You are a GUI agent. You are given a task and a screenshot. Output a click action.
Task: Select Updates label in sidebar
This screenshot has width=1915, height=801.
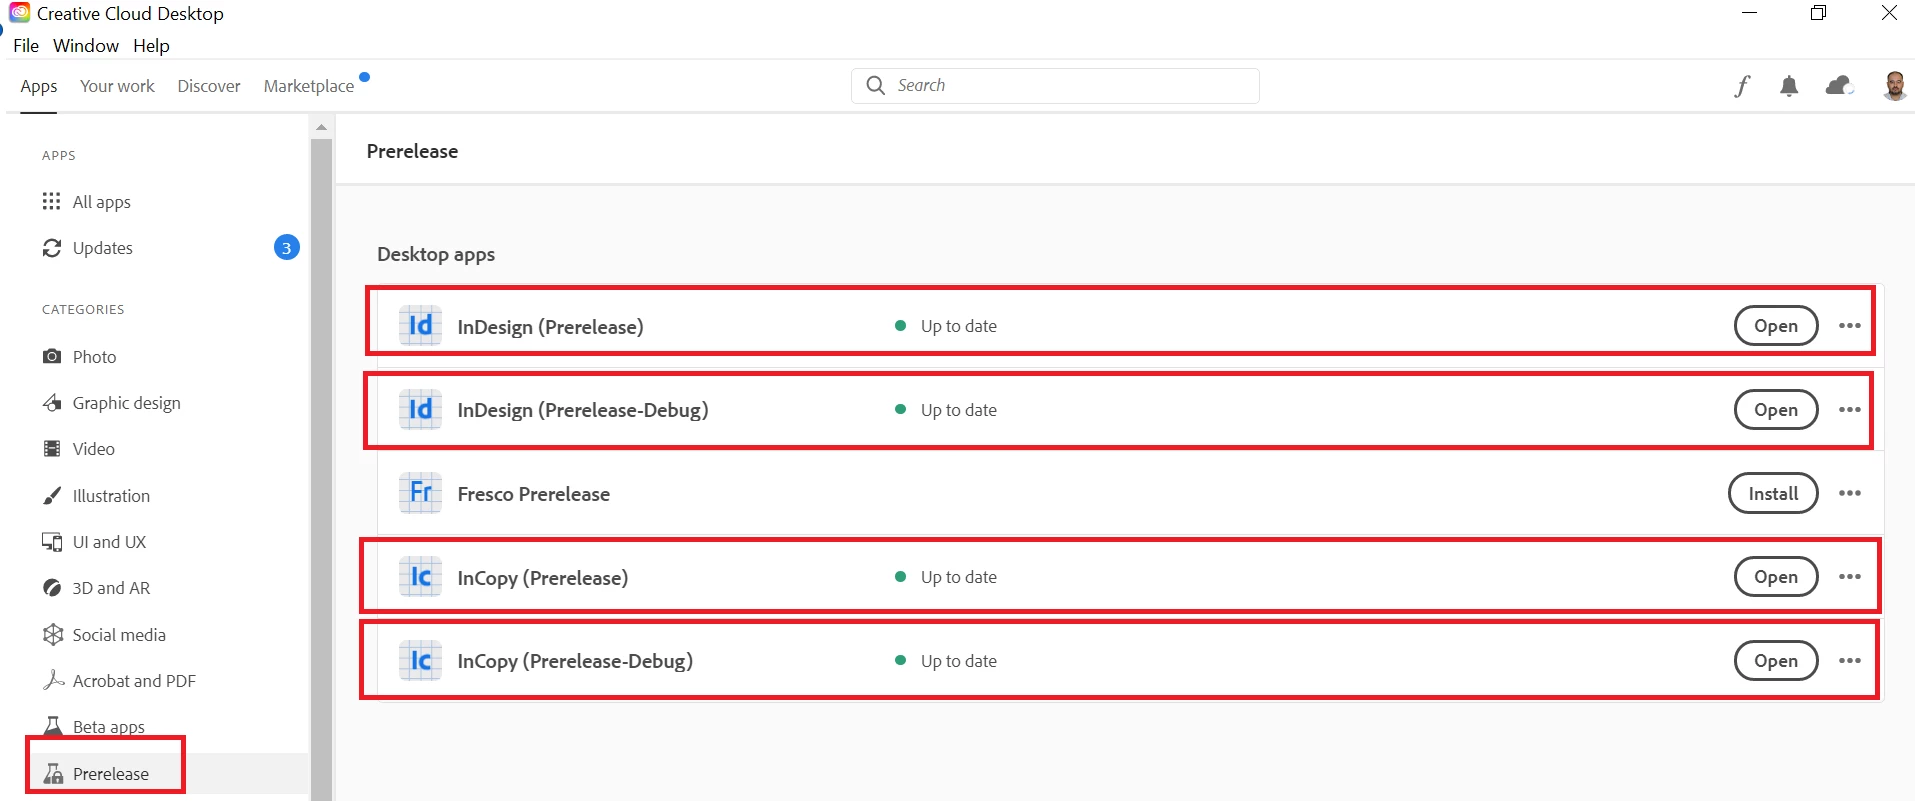click(102, 248)
